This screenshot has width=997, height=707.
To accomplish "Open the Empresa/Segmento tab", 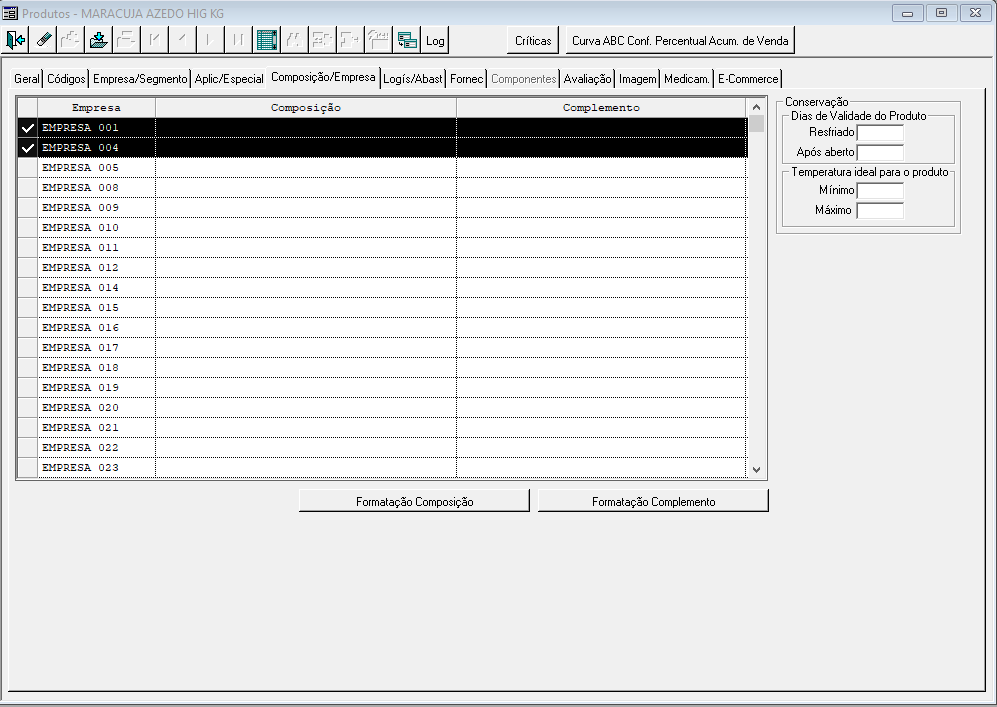I will (140, 79).
